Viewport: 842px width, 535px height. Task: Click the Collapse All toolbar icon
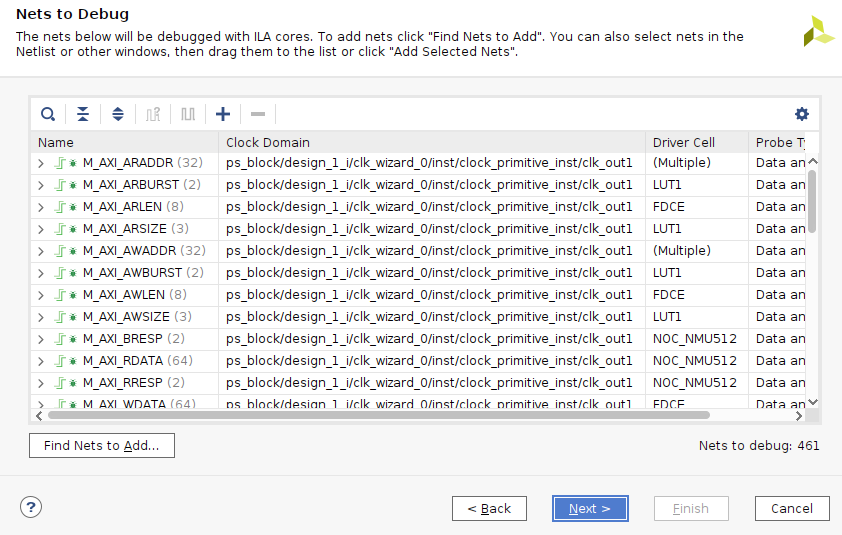[83, 114]
